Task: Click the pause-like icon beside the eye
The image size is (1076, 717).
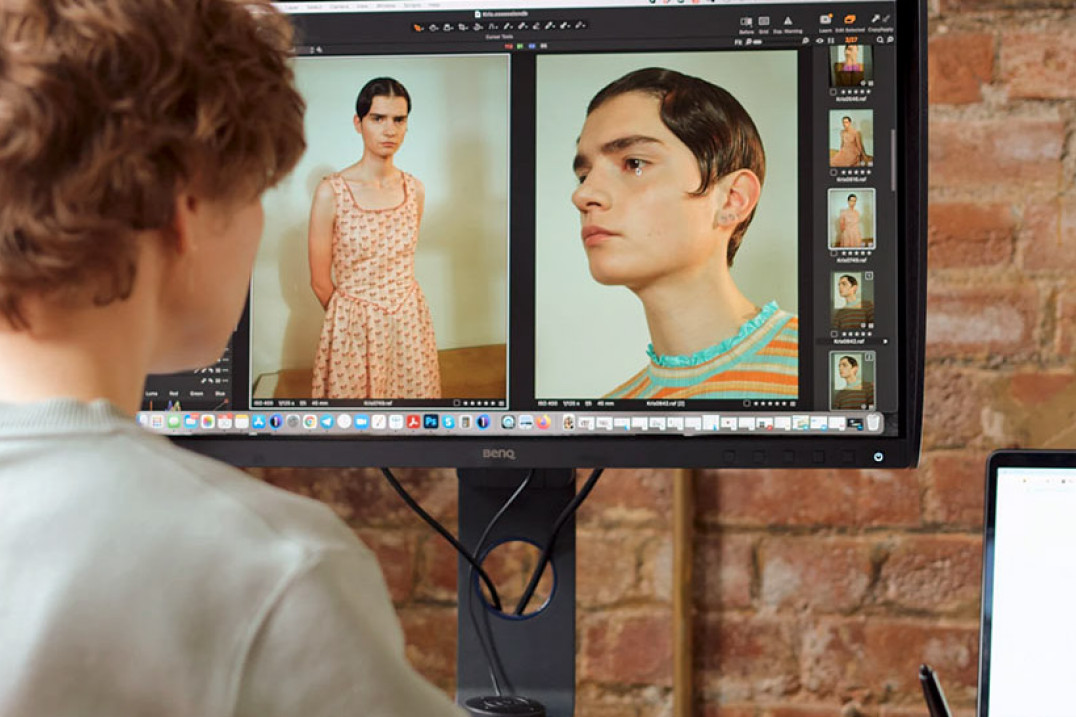Action: [831, 40]
